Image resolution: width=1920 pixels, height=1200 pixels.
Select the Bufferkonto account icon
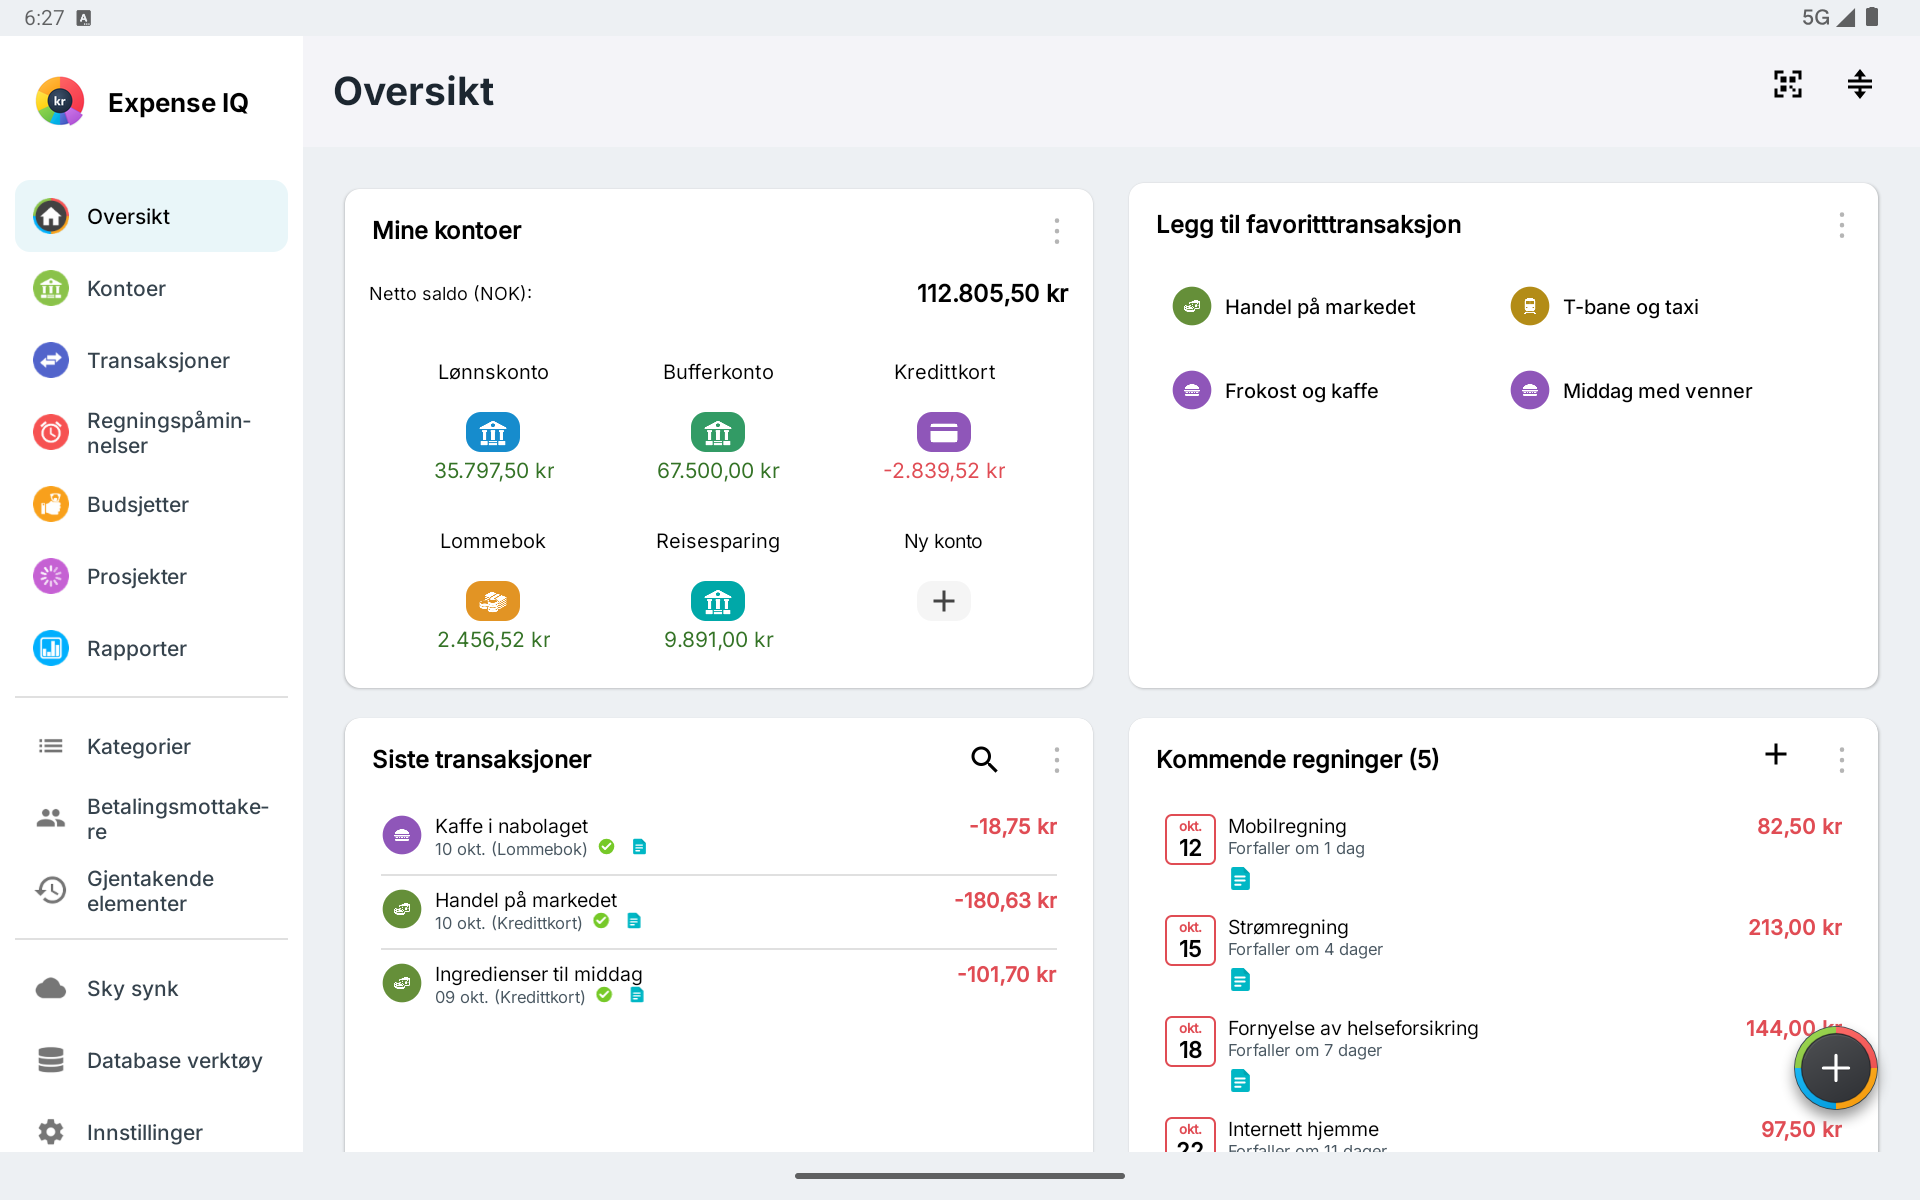point(718,432)
